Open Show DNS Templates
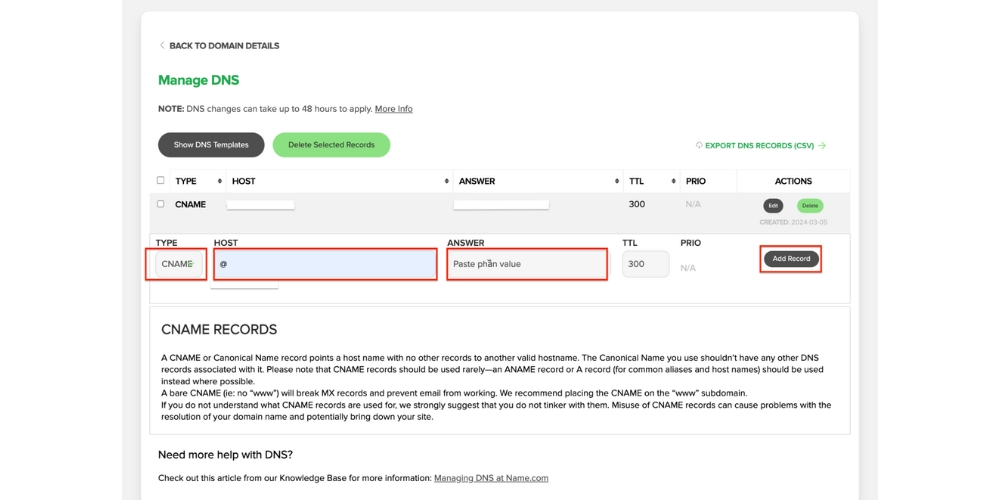Viewport: 1000px width, 500px height. (x=211, y=145)
